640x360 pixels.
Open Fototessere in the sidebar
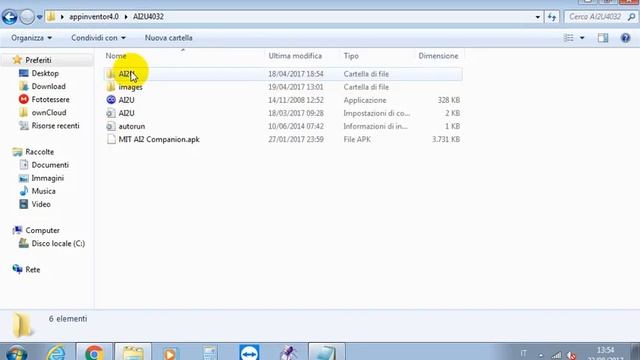(50, 100)
